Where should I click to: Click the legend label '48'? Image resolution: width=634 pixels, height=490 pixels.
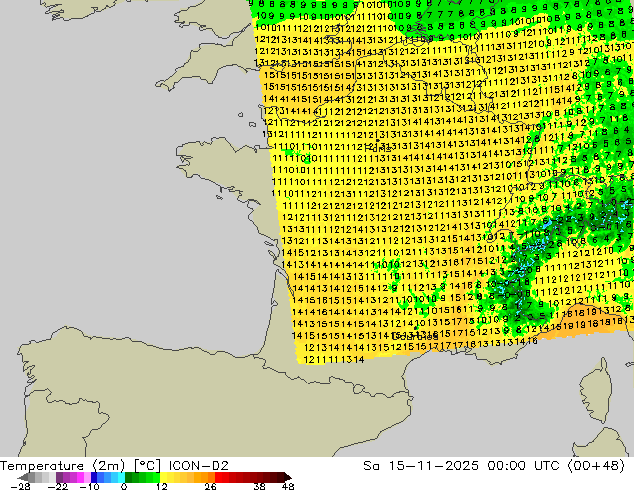point(288,487)
